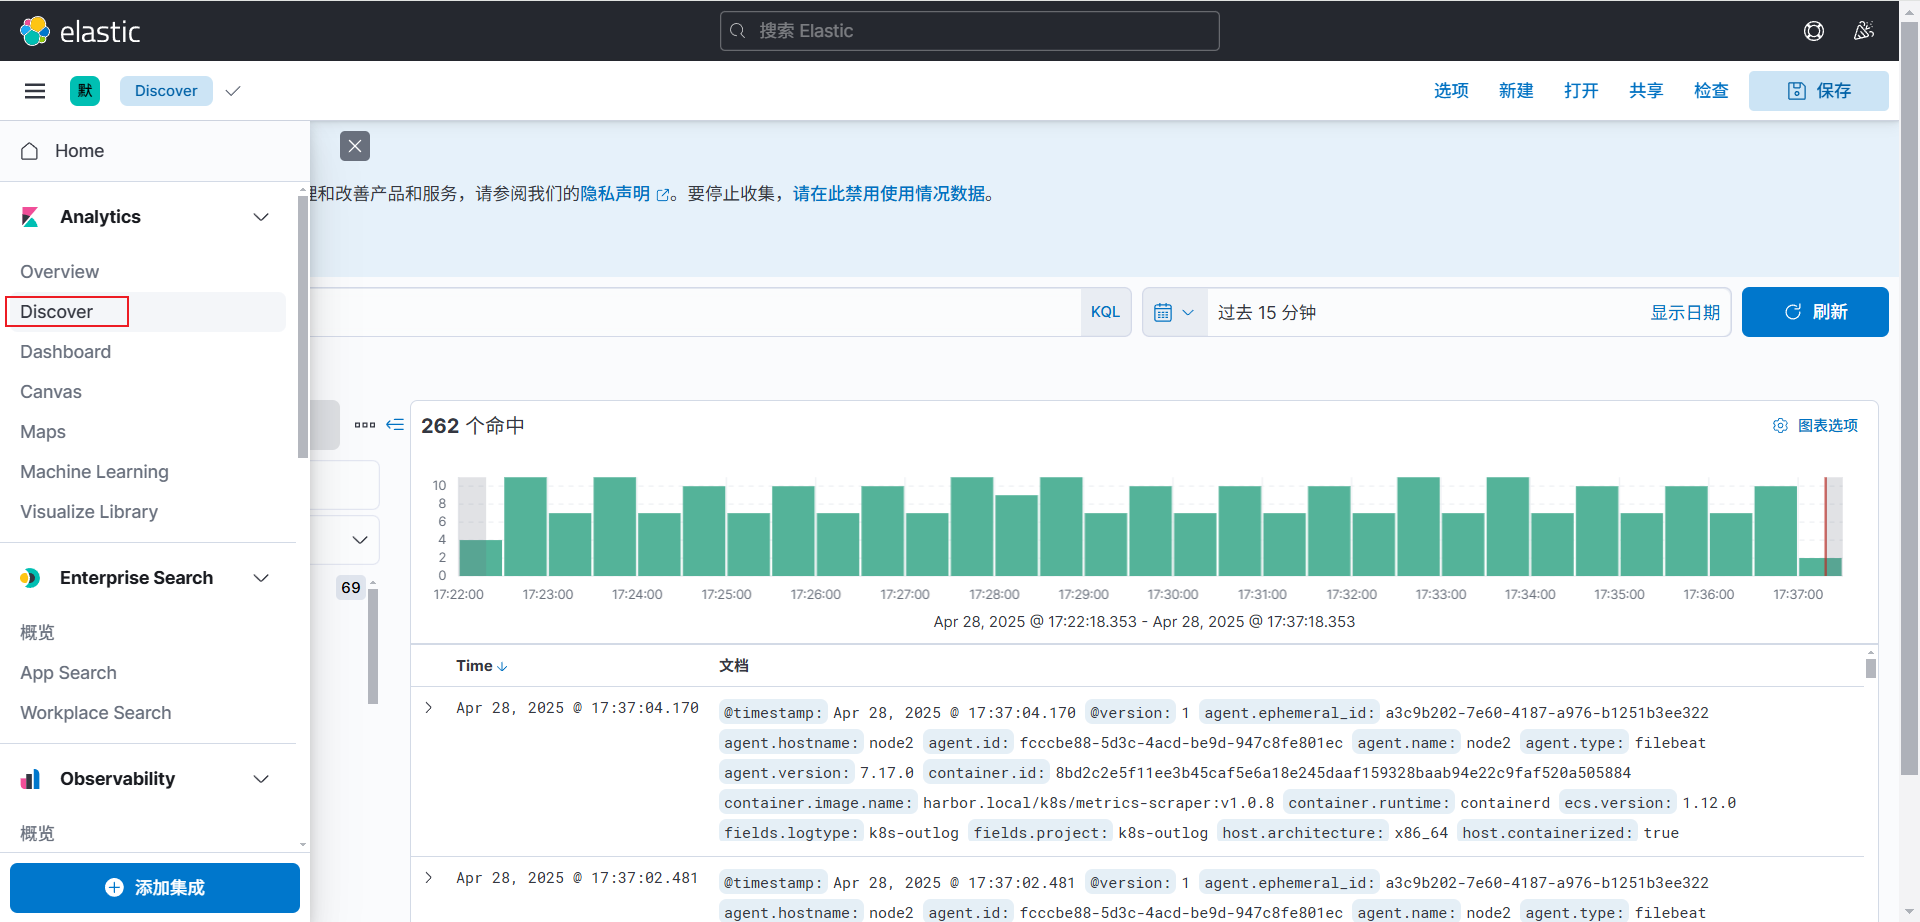Open the dropdown chevron beside Discover
1920x922 pixels.
pos(233,91)
